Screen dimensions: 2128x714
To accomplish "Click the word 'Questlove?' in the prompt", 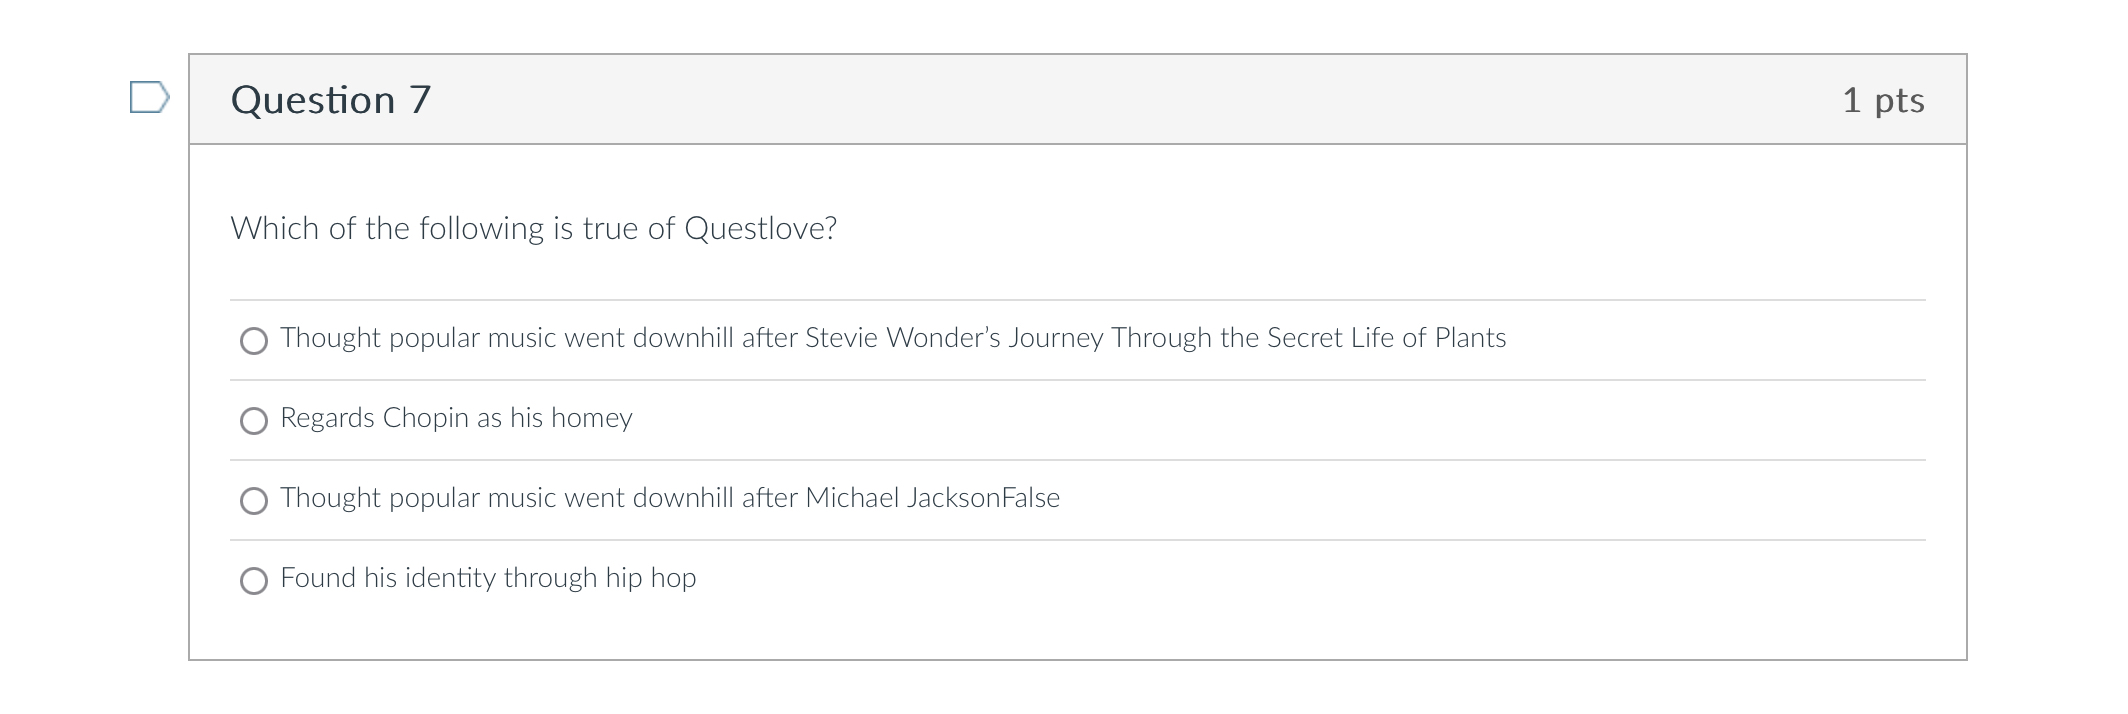I will click(x=761, y=228).
